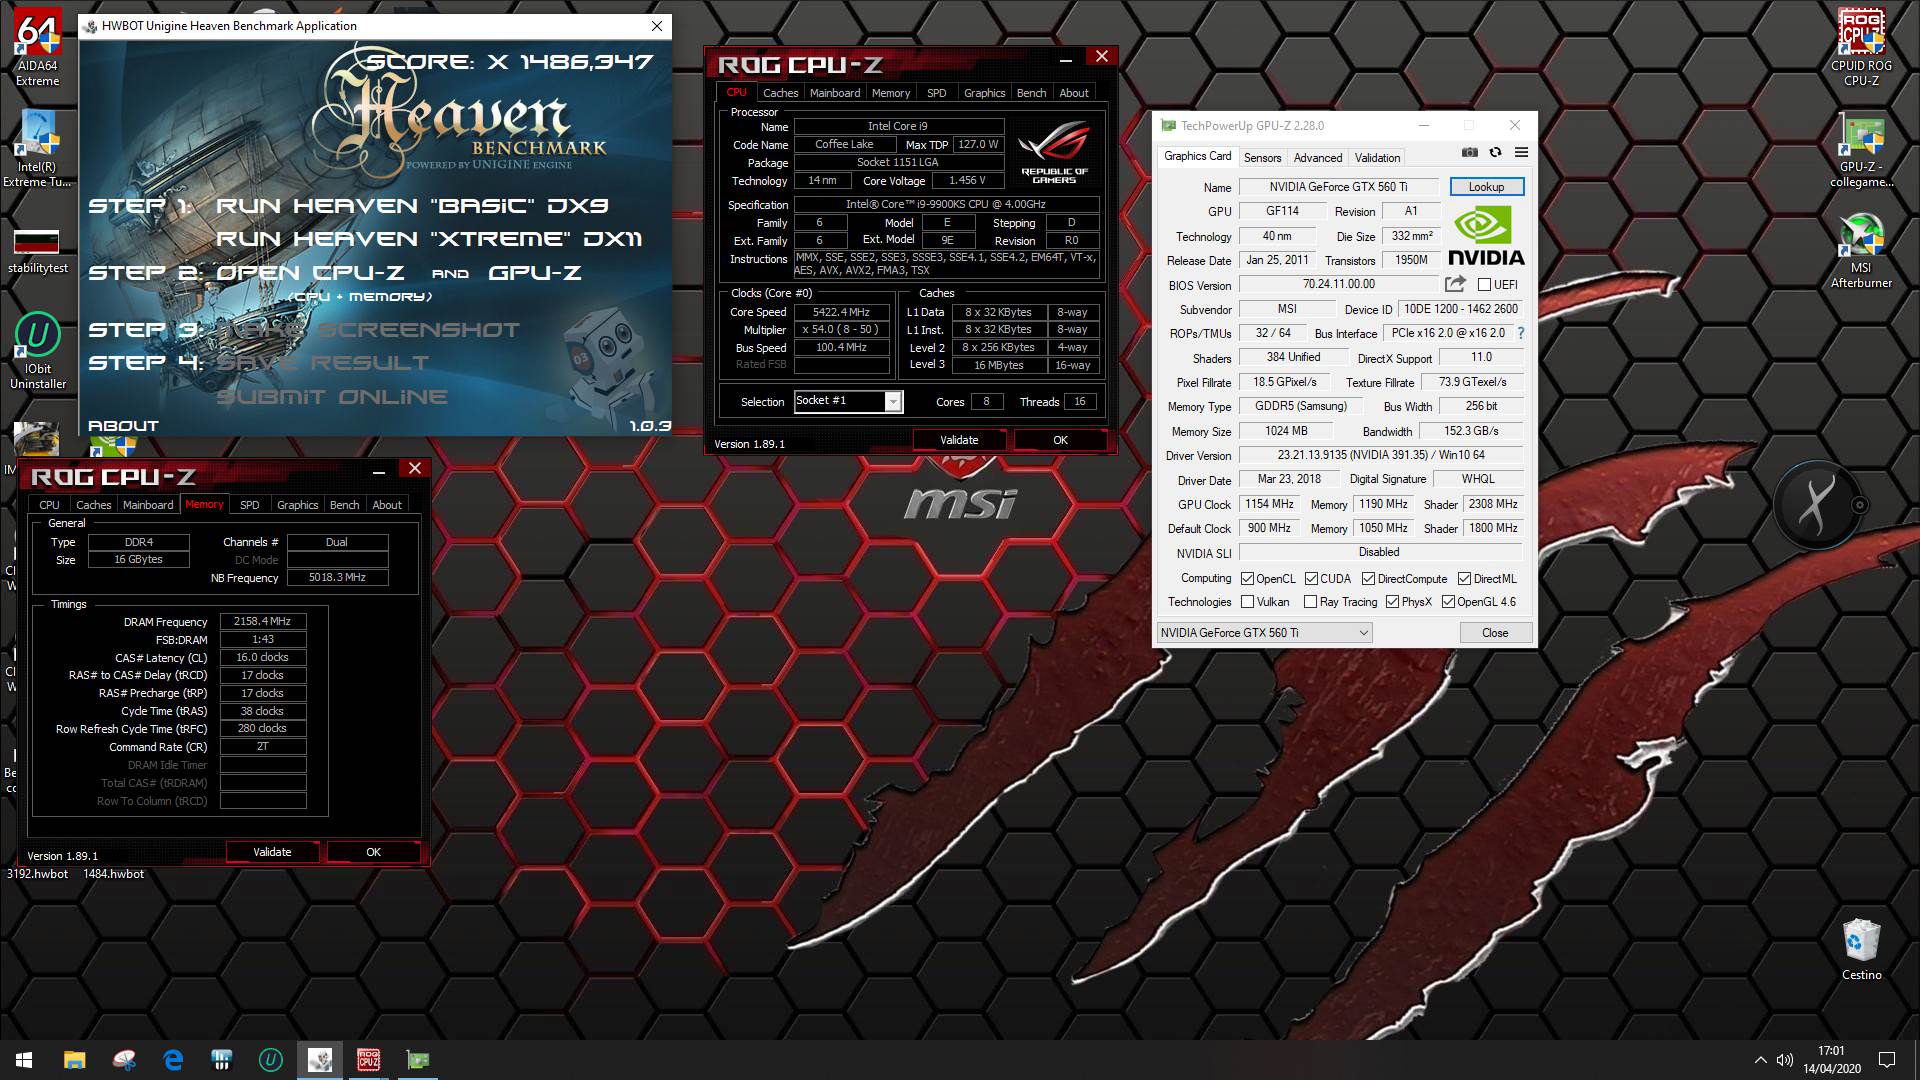
Task: Open Graphics tab in Memory window
Action: point(297,505)
